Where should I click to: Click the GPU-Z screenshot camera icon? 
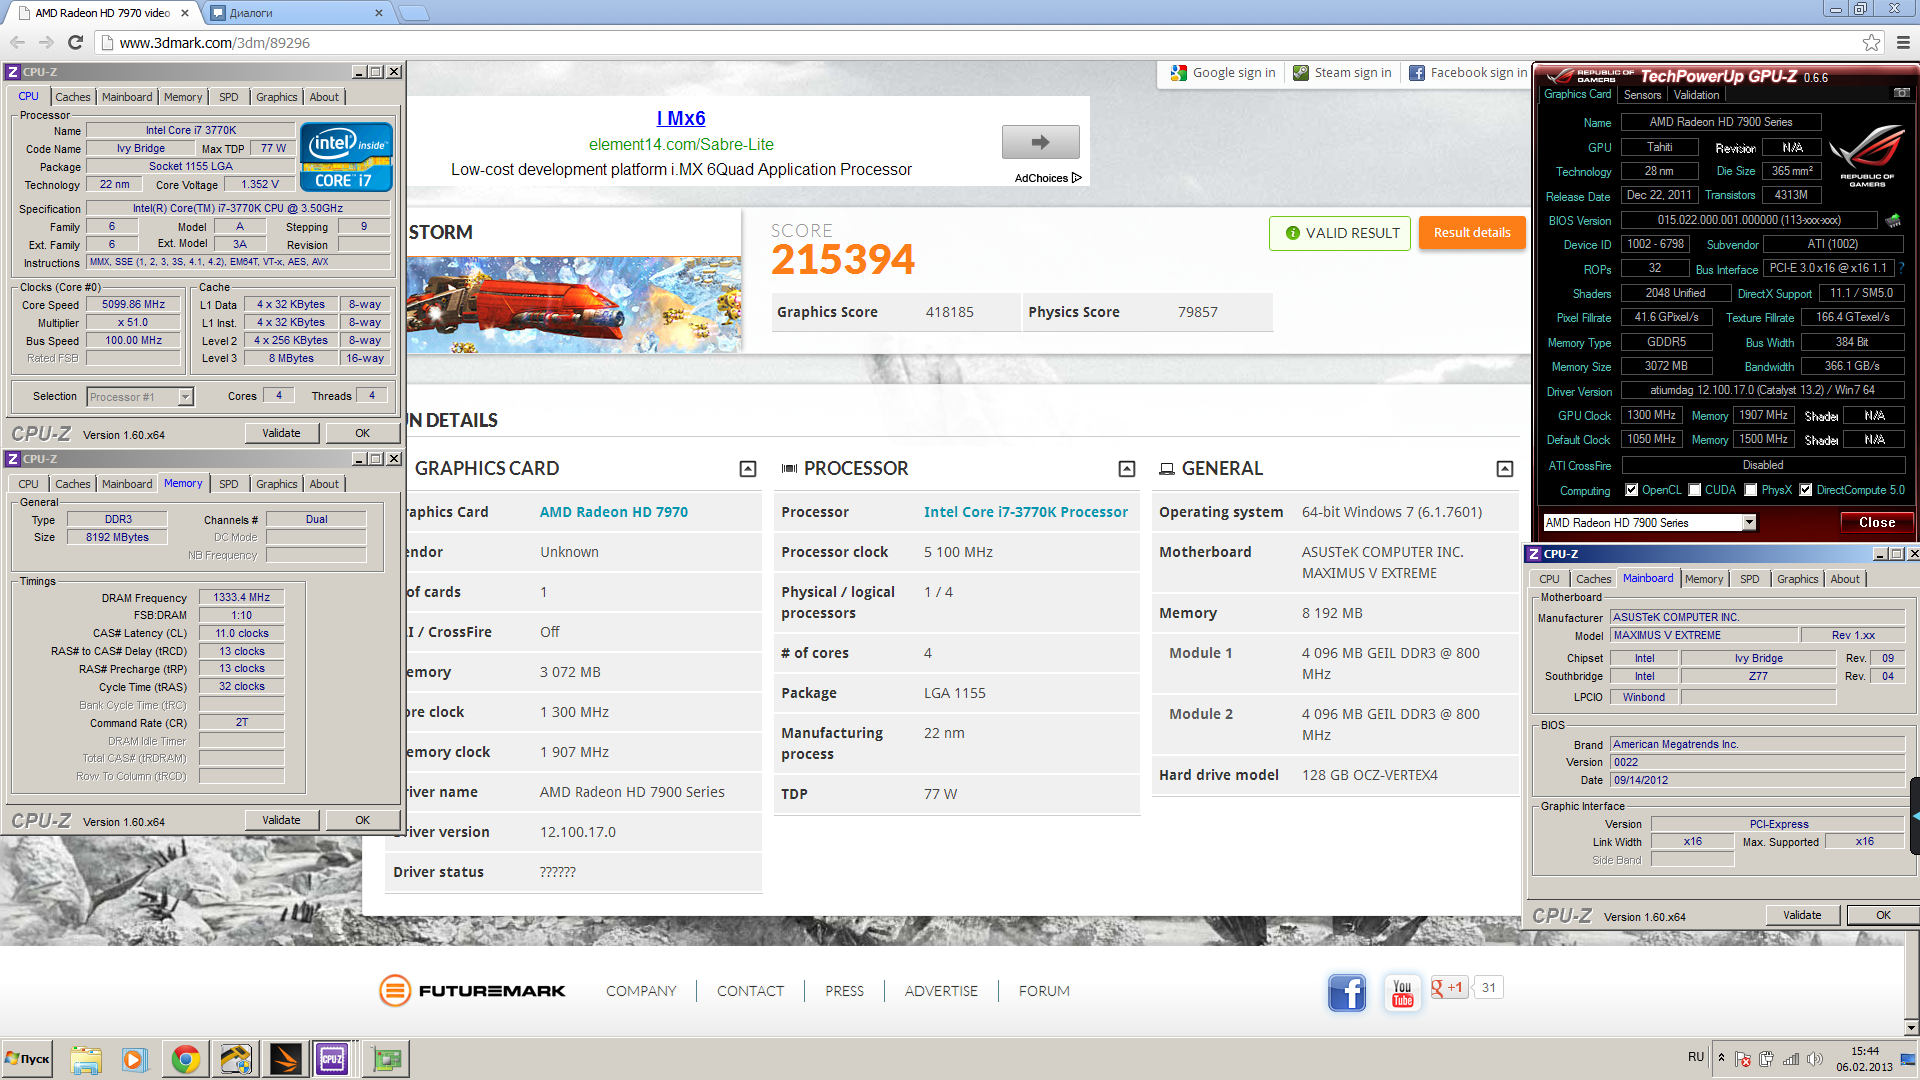(x=1901, y=93)
